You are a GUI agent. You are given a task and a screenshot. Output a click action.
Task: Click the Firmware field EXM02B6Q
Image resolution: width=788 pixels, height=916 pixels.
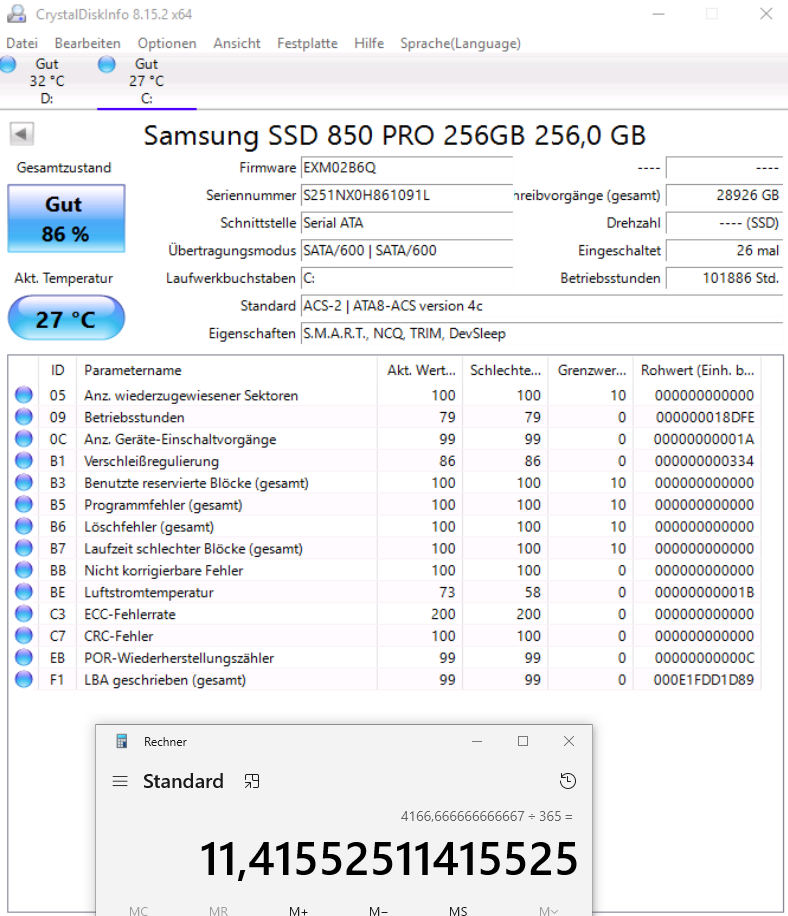407,168
